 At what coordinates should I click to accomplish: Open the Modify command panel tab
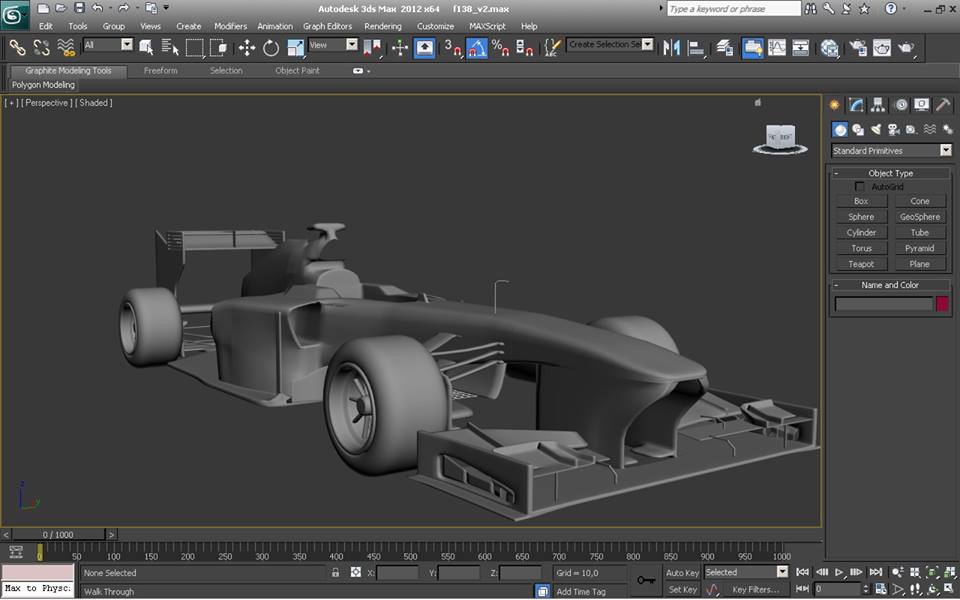tap(856, 105)
